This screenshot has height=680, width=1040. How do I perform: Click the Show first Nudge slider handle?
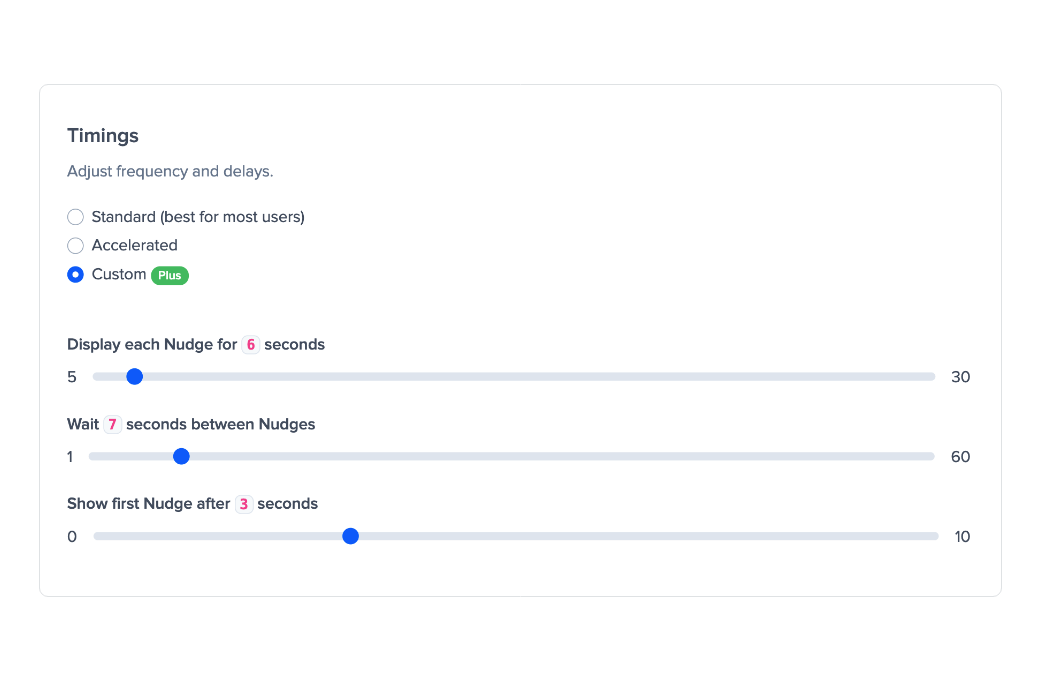pyautogui.click(x=350, y=537)
